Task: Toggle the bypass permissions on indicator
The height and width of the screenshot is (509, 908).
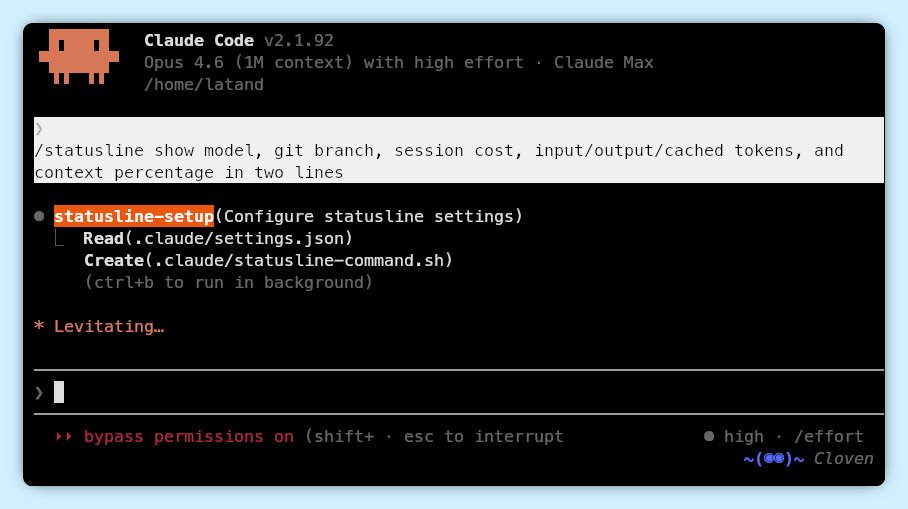Action: [189, 436]
